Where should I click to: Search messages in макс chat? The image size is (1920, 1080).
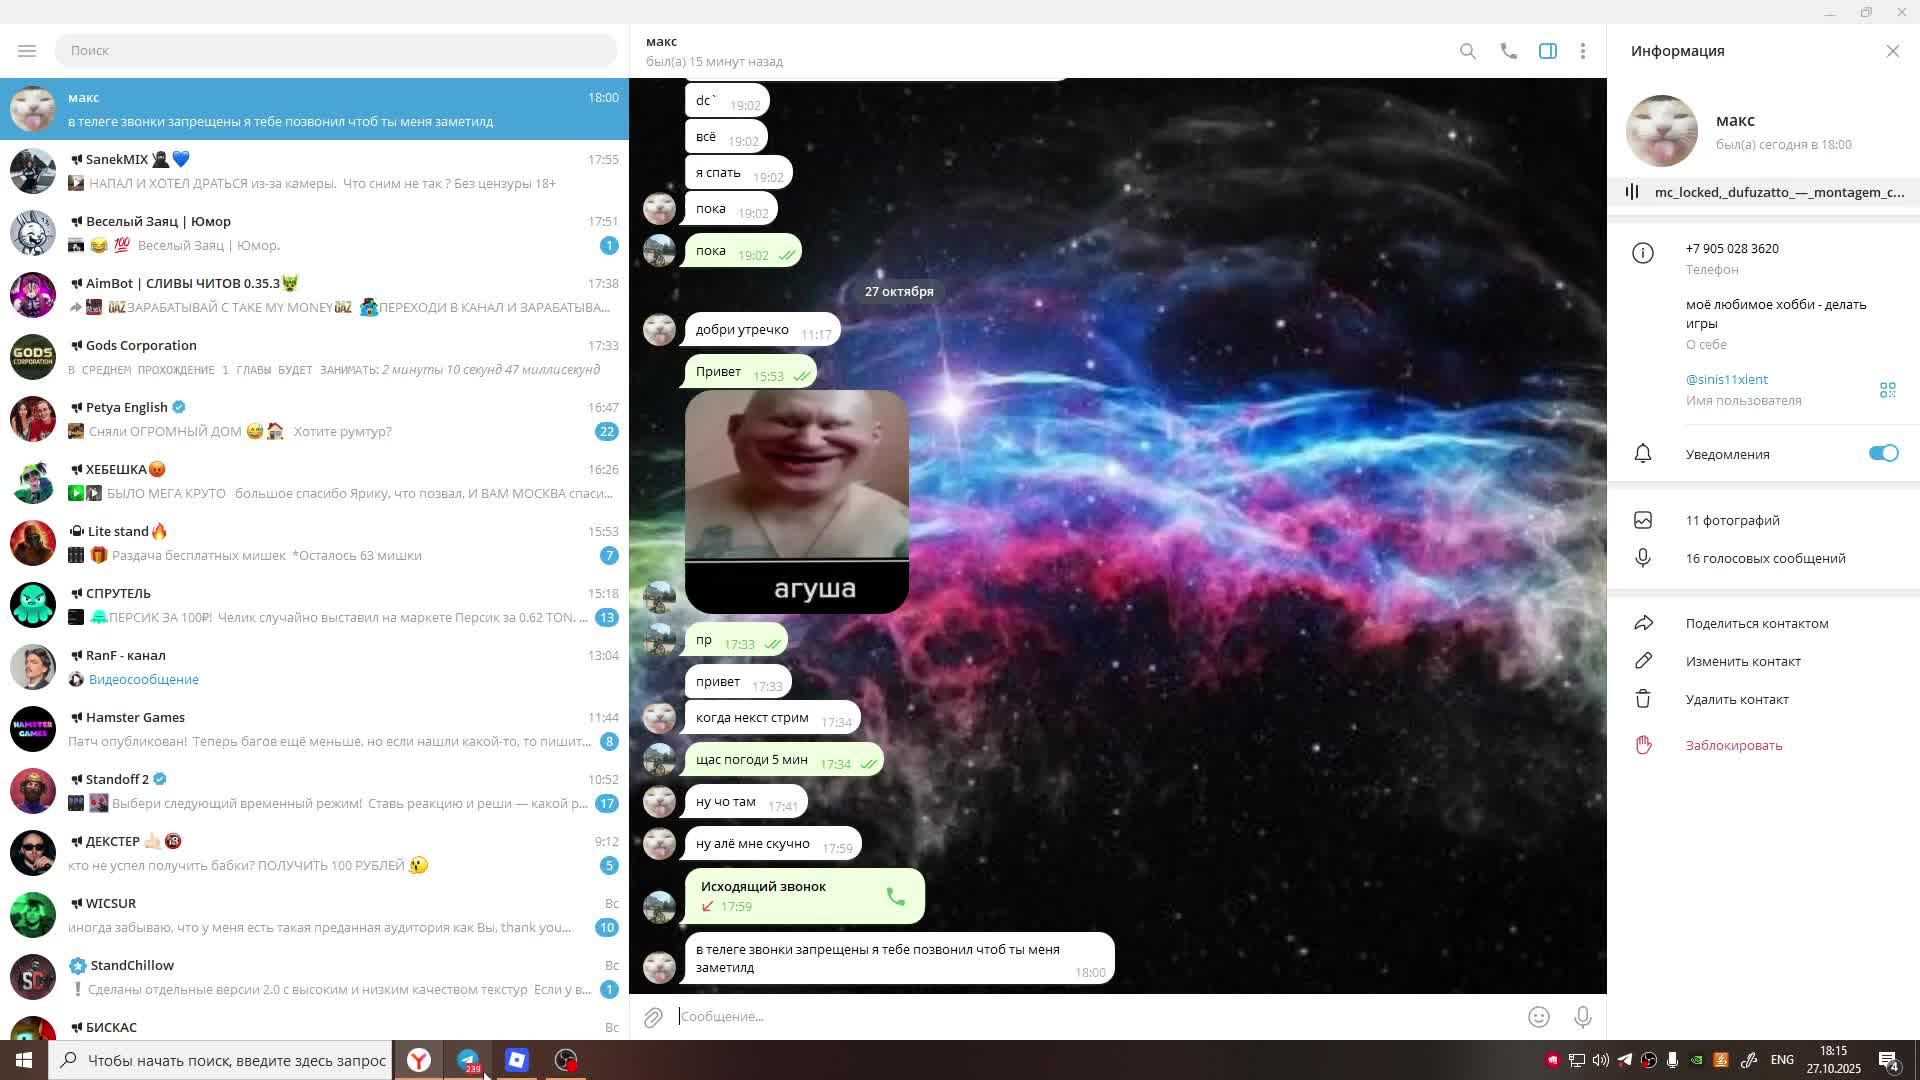1467,51
